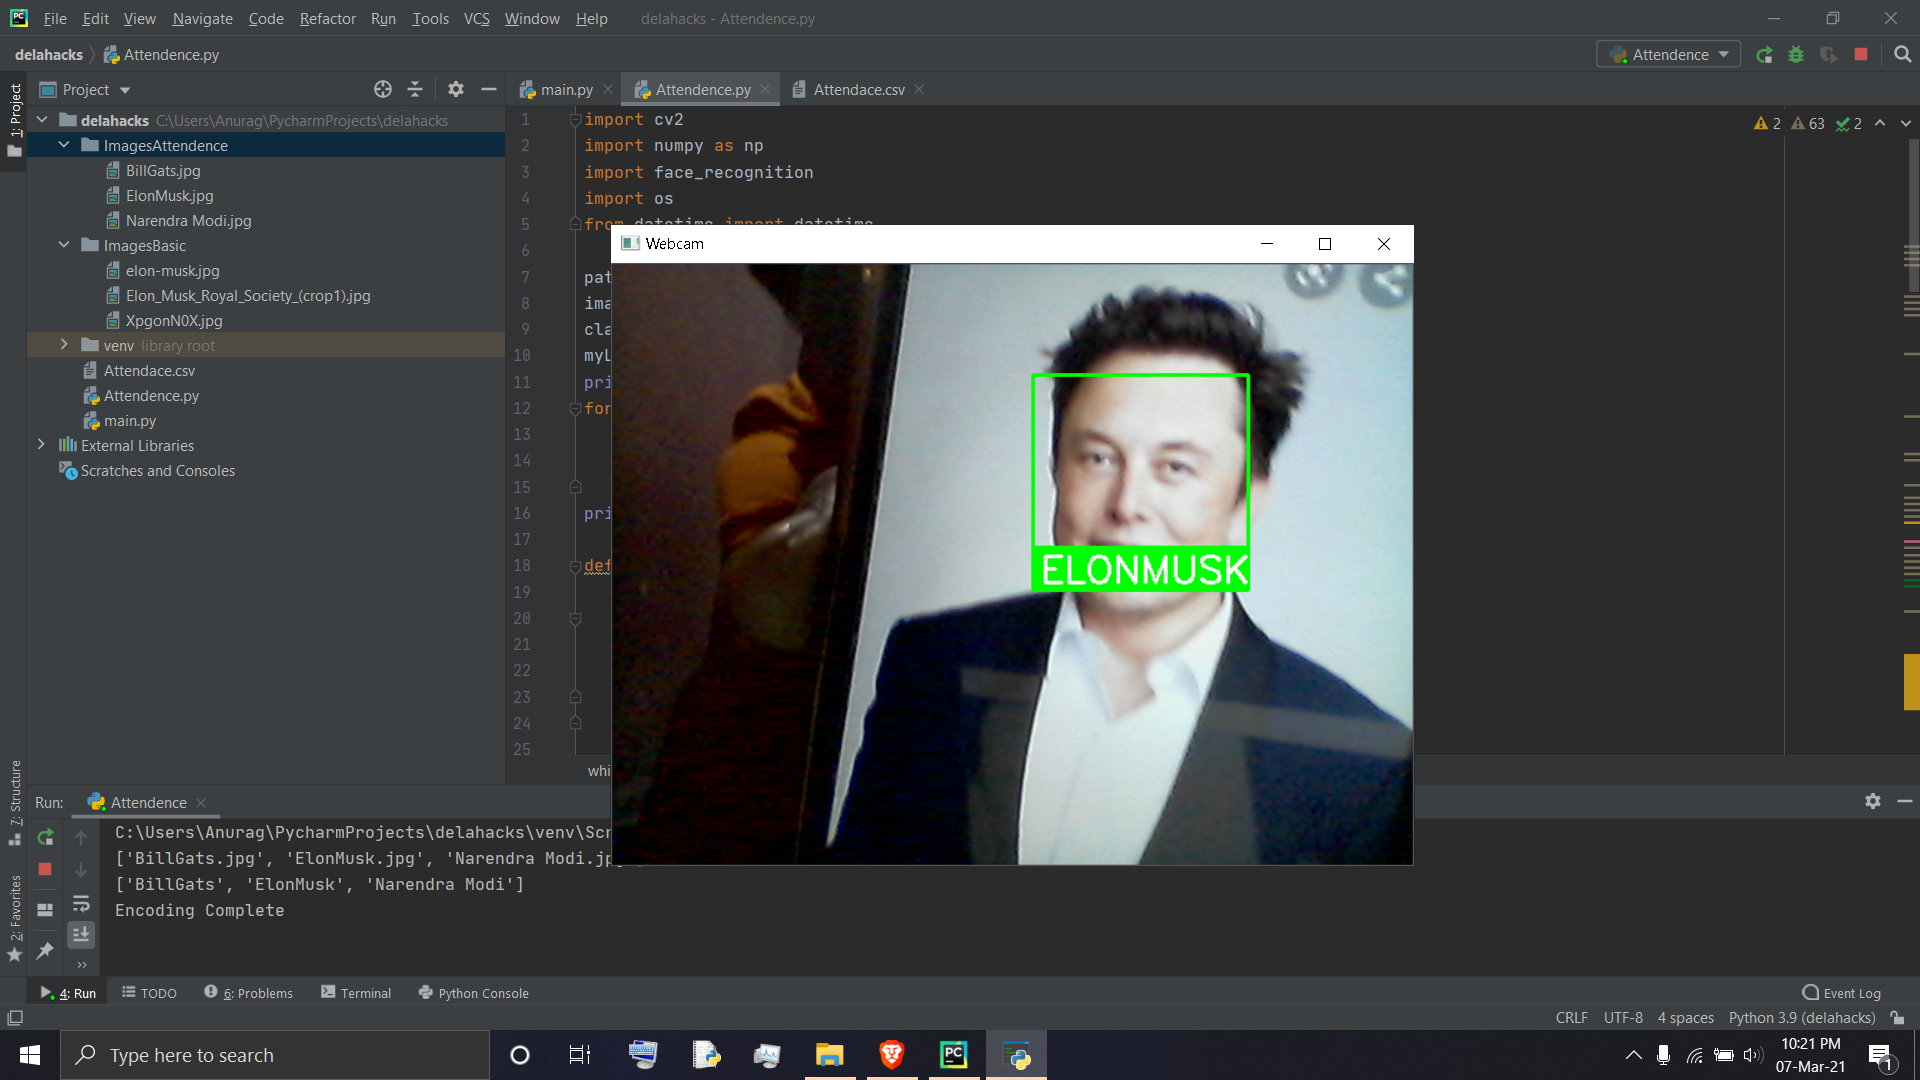Toggle soft-wrap in Run console
1920x1080 pixels.
(x=81, y=903)
